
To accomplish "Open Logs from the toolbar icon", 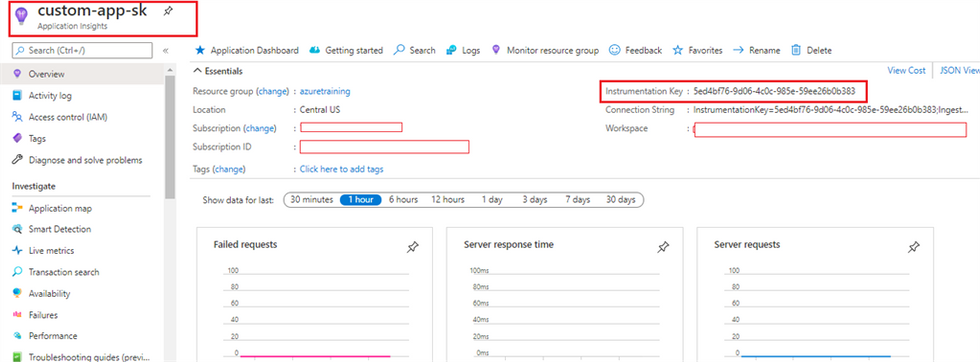I will point(451,50).
